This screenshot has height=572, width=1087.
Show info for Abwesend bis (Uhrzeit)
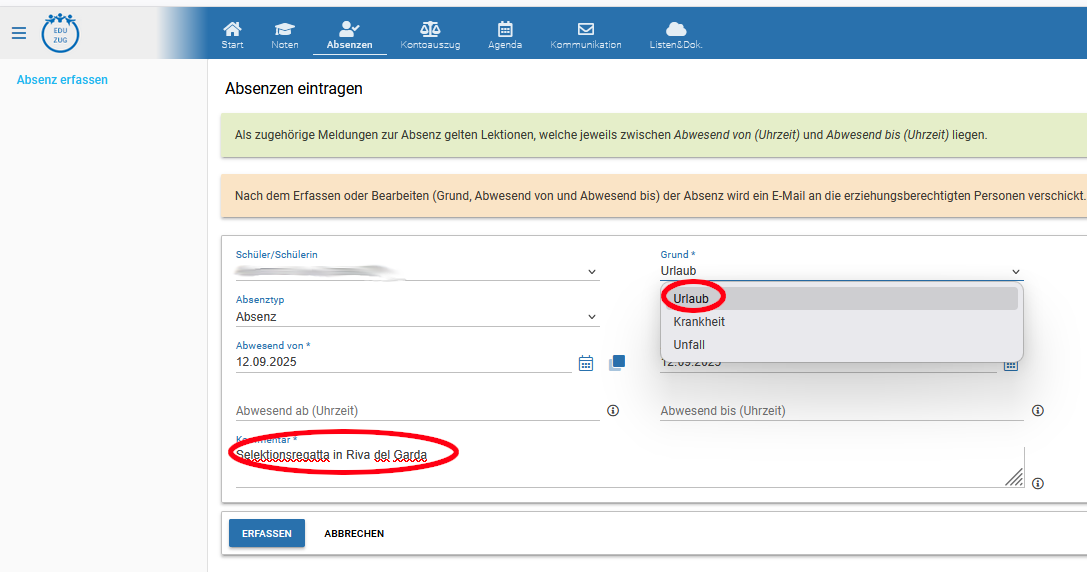(x=1038, y=411)
